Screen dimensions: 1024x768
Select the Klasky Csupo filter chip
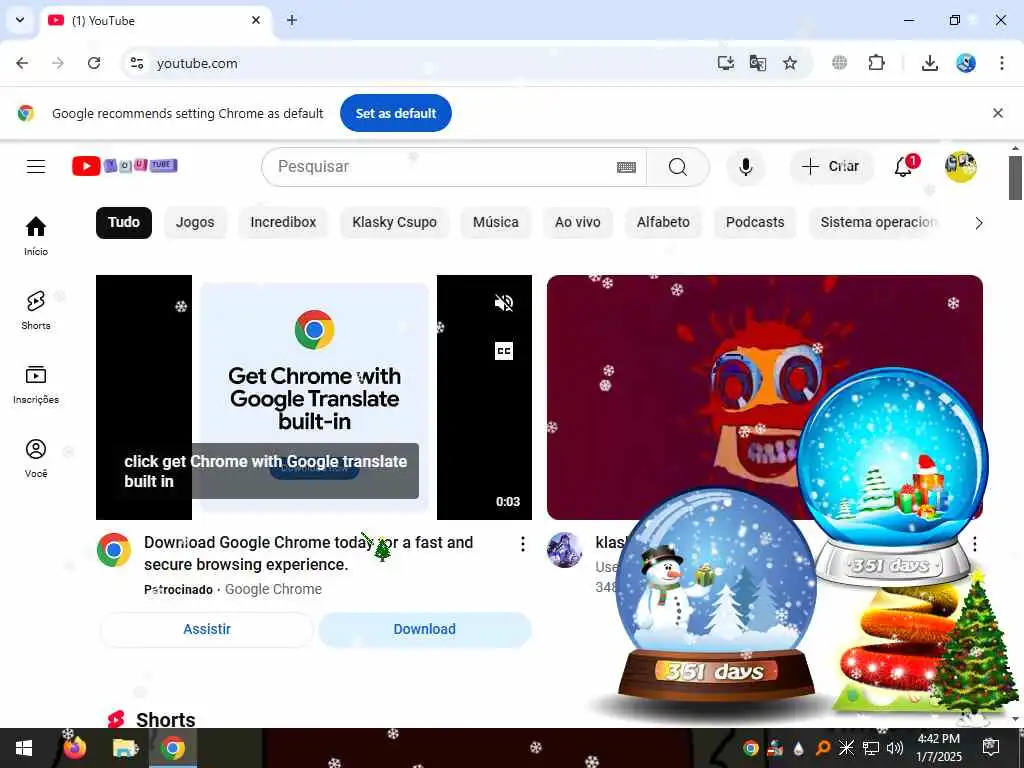[394, 223]
